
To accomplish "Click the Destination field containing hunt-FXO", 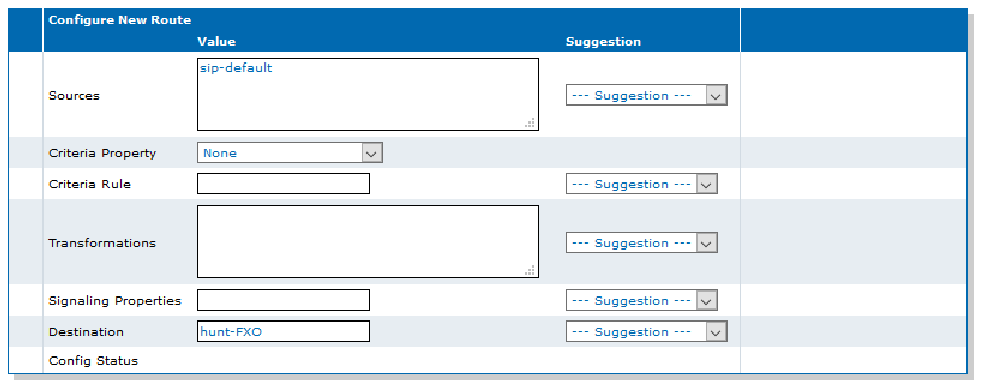I will tap(283, 331).
